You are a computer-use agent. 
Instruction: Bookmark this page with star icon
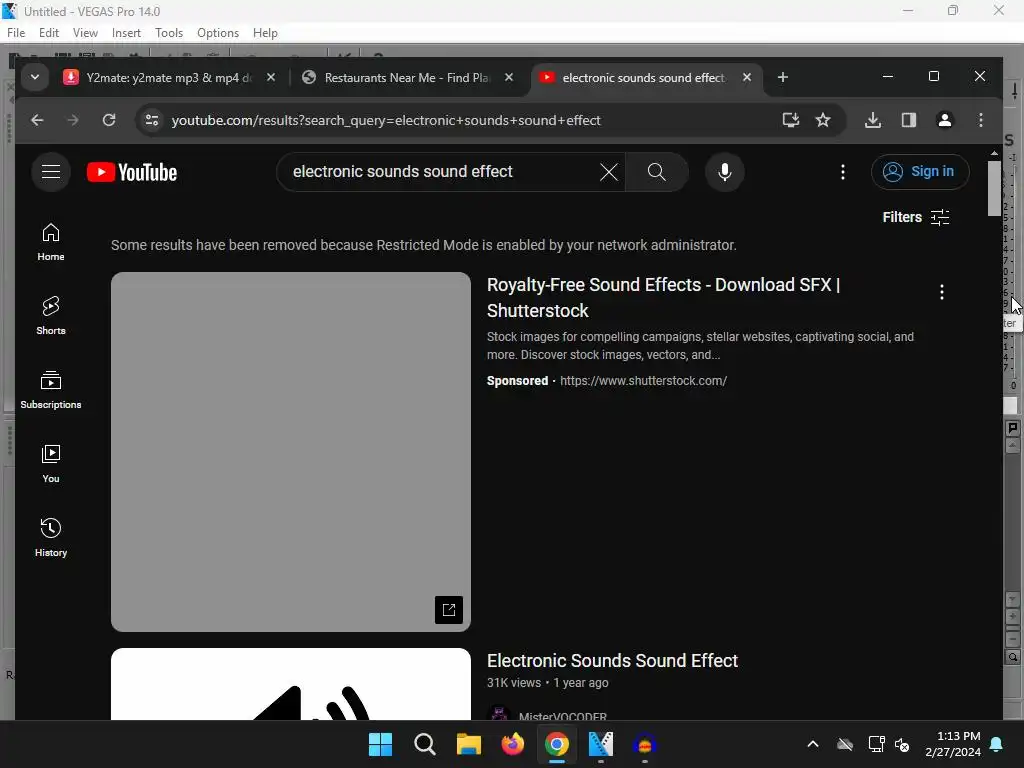point(823,120)
